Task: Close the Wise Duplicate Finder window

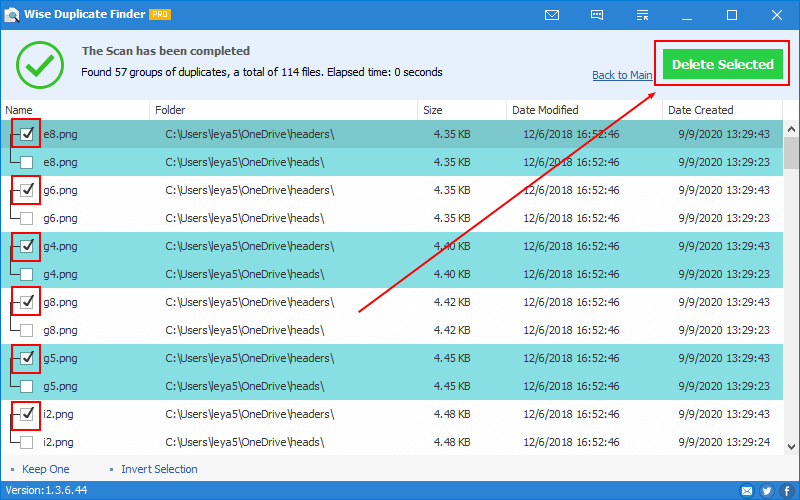Action: click(777, 15)
